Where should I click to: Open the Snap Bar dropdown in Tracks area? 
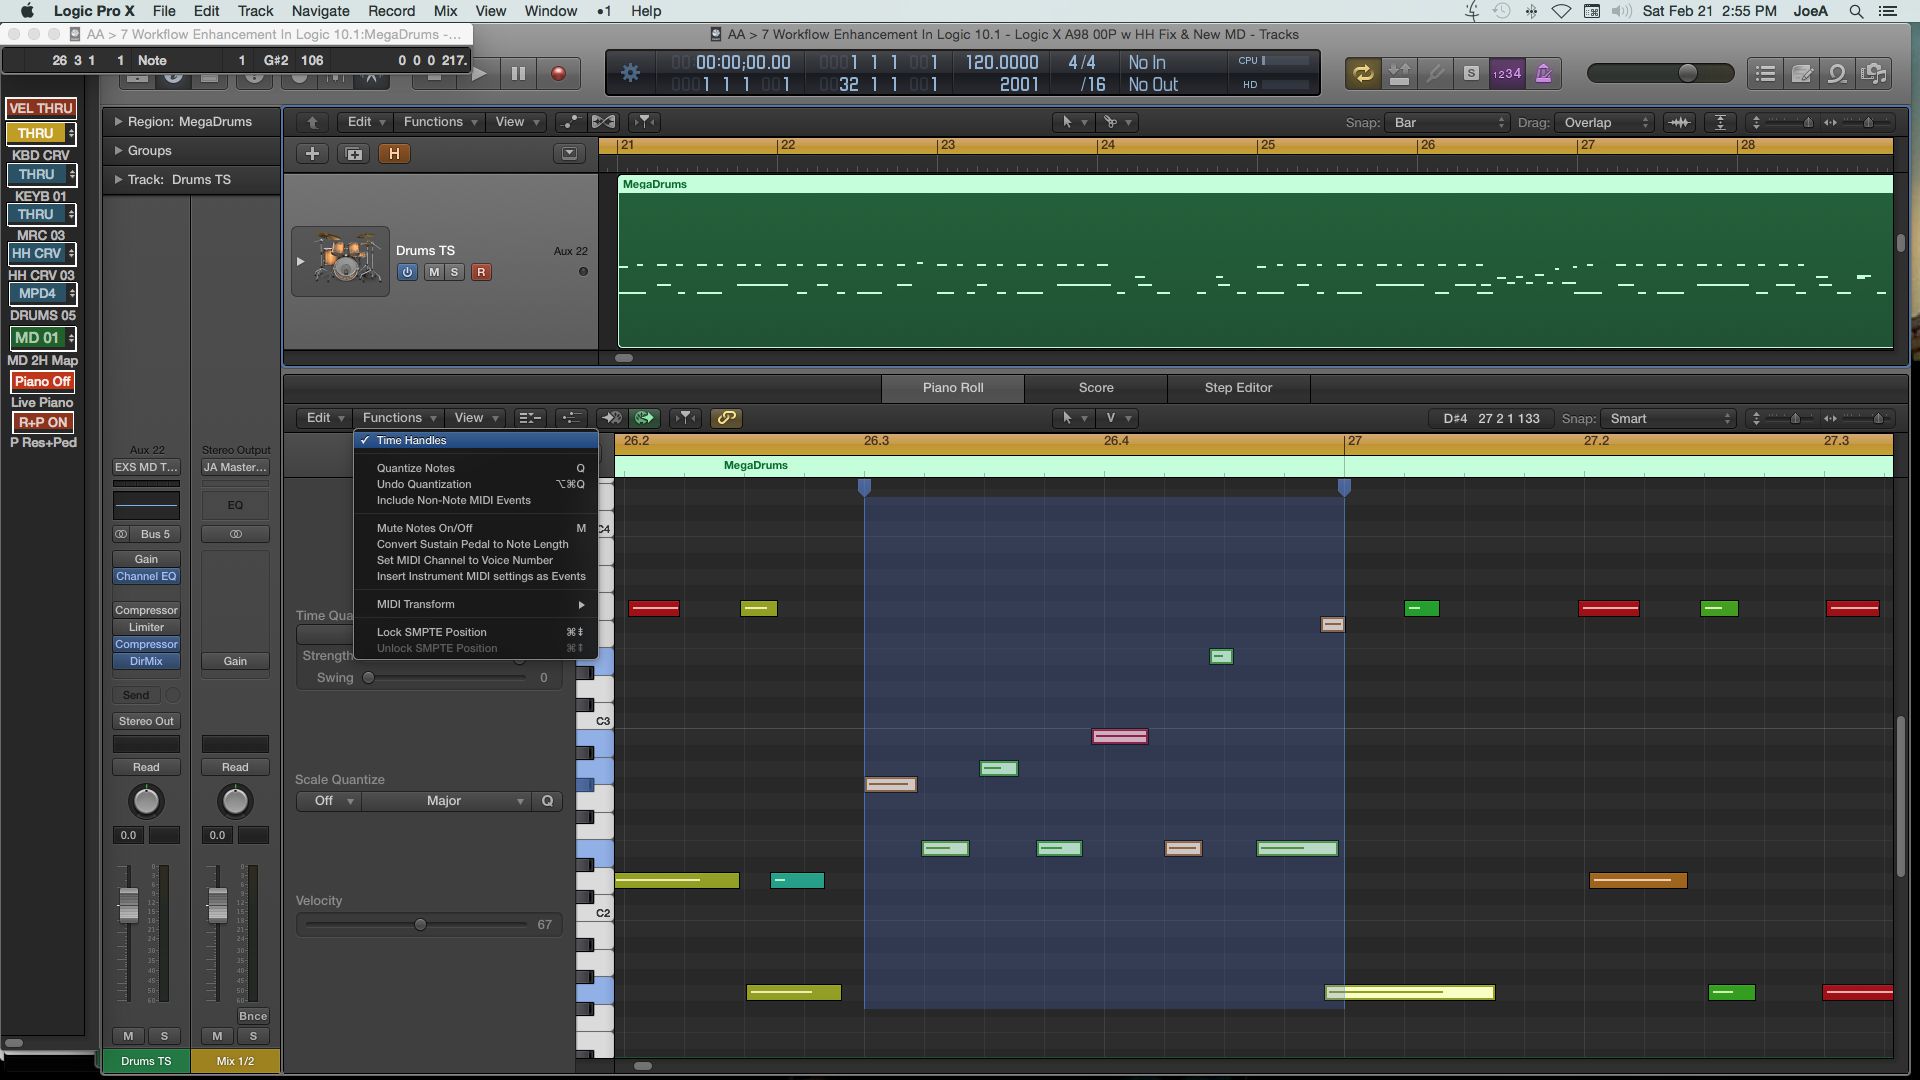coord(1447,122)
